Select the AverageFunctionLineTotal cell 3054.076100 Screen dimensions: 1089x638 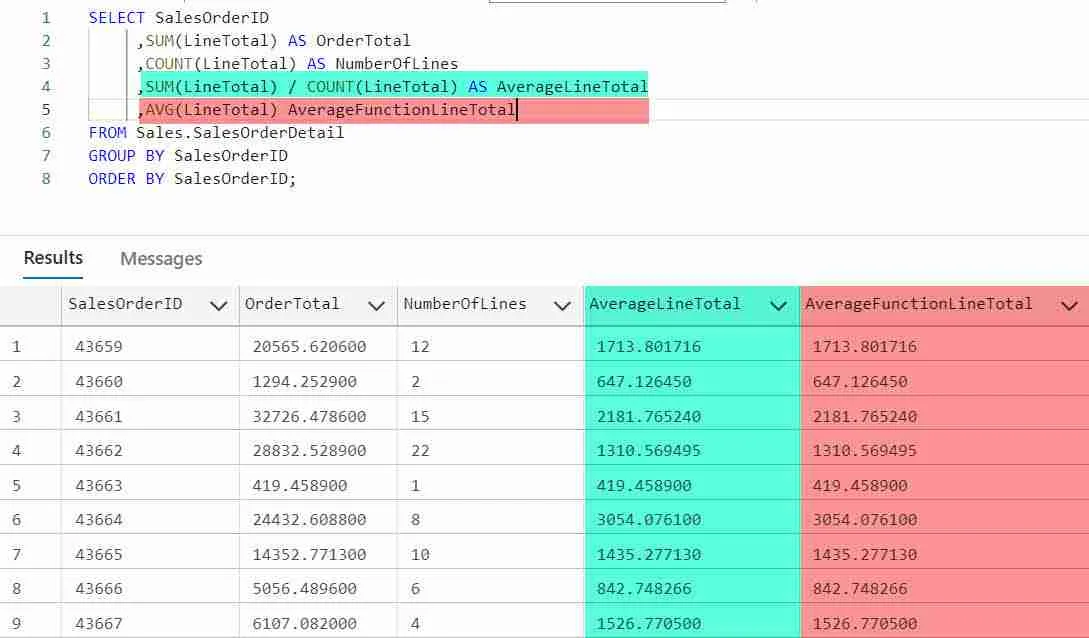[x=865, y=519]
